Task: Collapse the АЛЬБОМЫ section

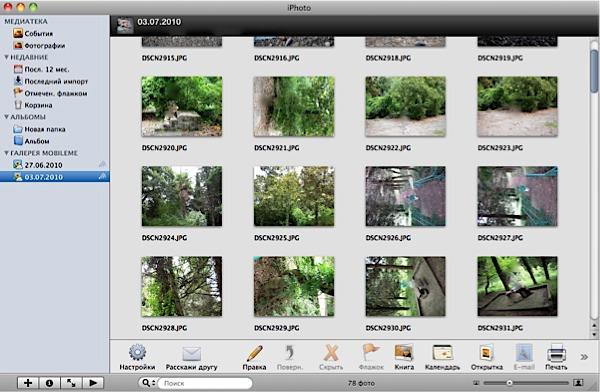Action: (x=7, y=117)
